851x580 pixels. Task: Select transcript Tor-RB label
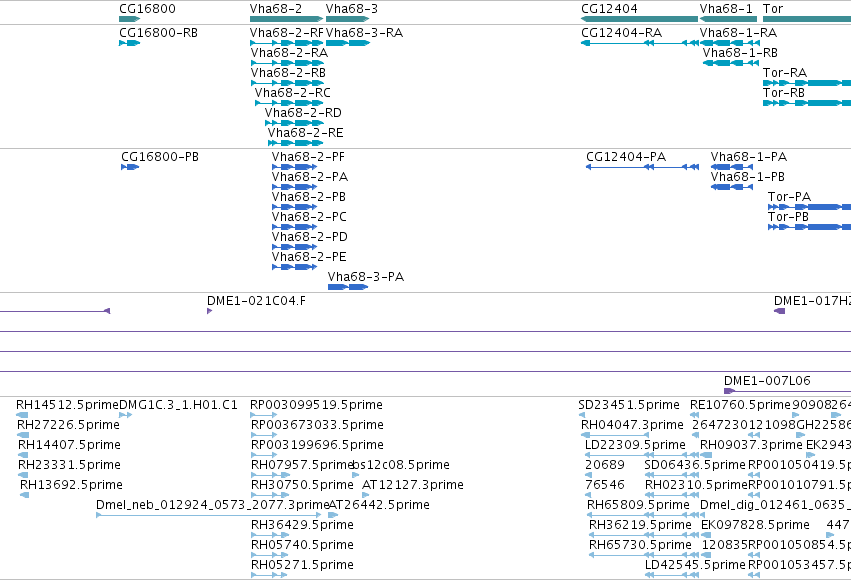[x=784, y=93]
